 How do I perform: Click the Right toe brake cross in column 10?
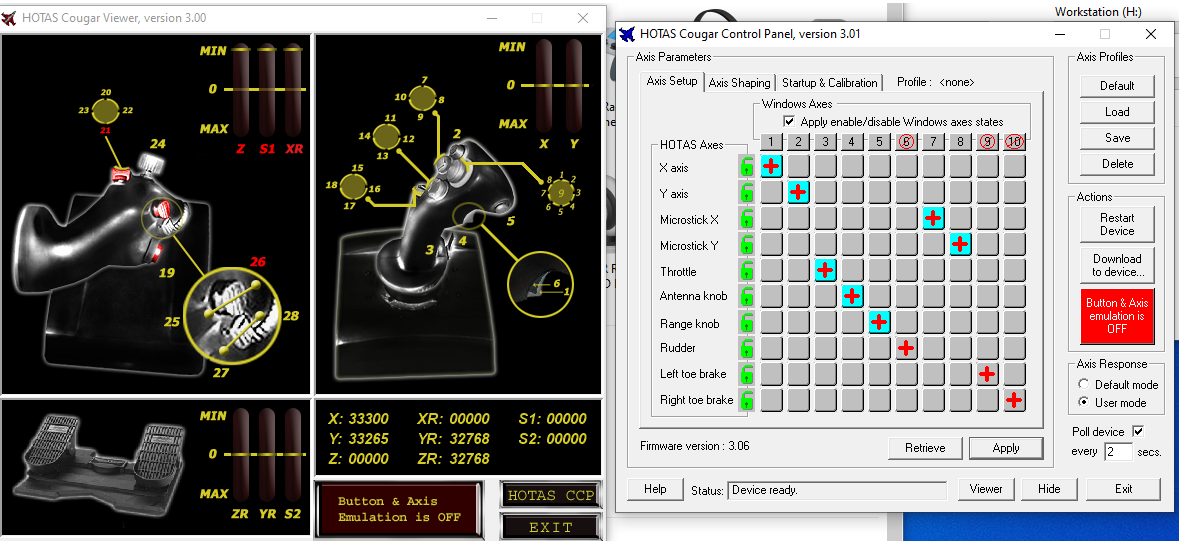(1014, 400)
